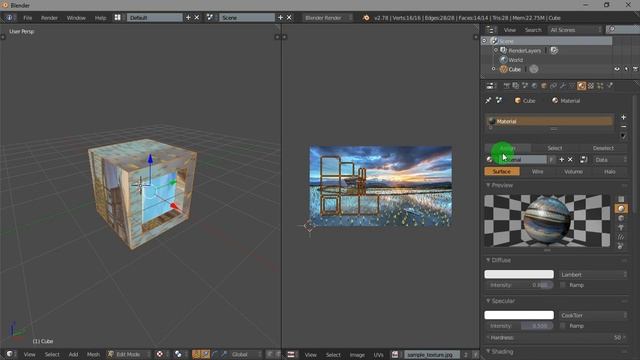Screen dimensions: 640x360
Task: Select the Surface material type
Action: point(502,172)
